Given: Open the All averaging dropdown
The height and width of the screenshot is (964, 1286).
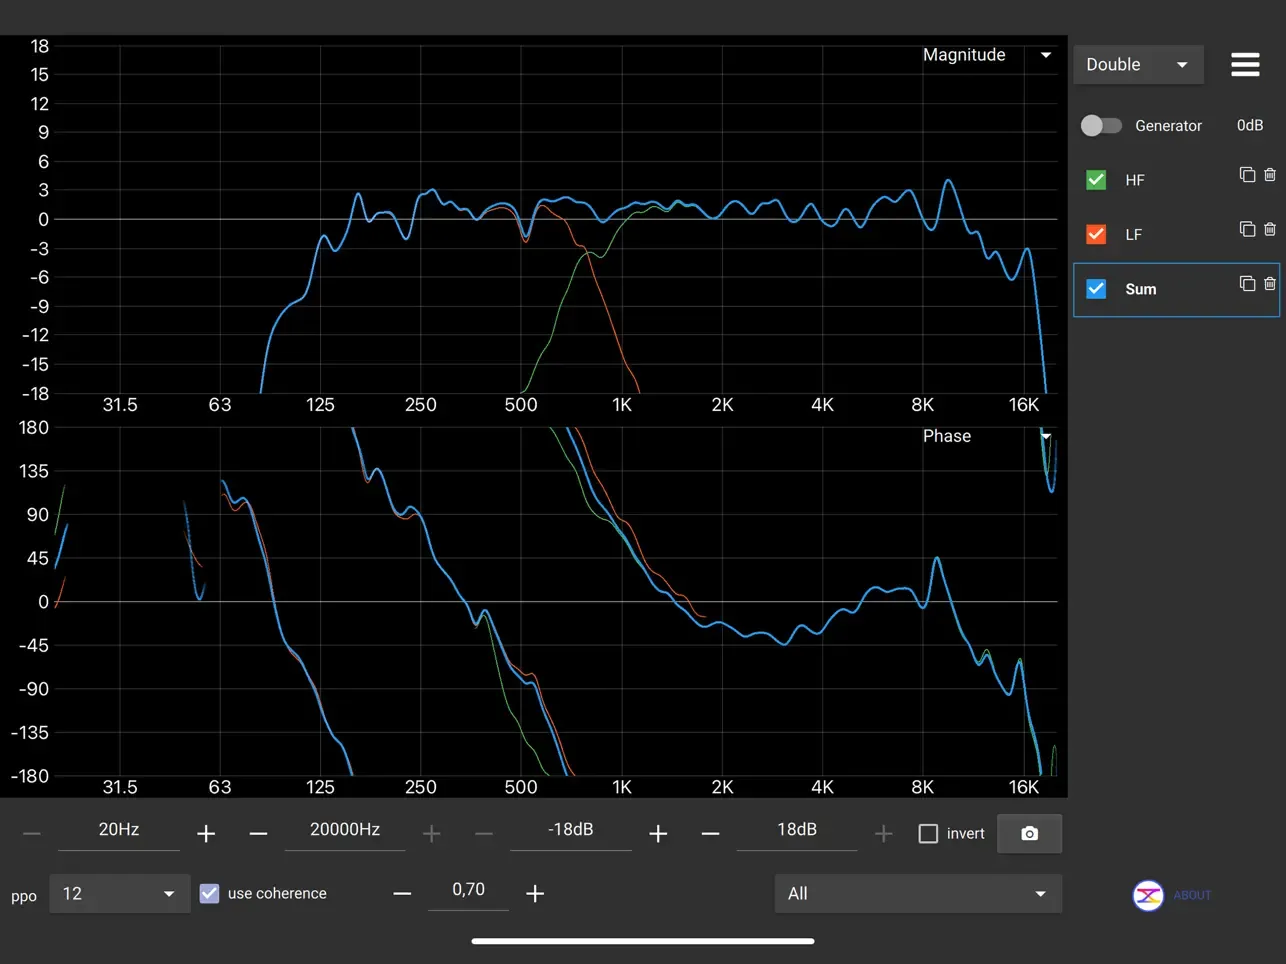Looking at the screenshot, I should [x=916, y=893].
